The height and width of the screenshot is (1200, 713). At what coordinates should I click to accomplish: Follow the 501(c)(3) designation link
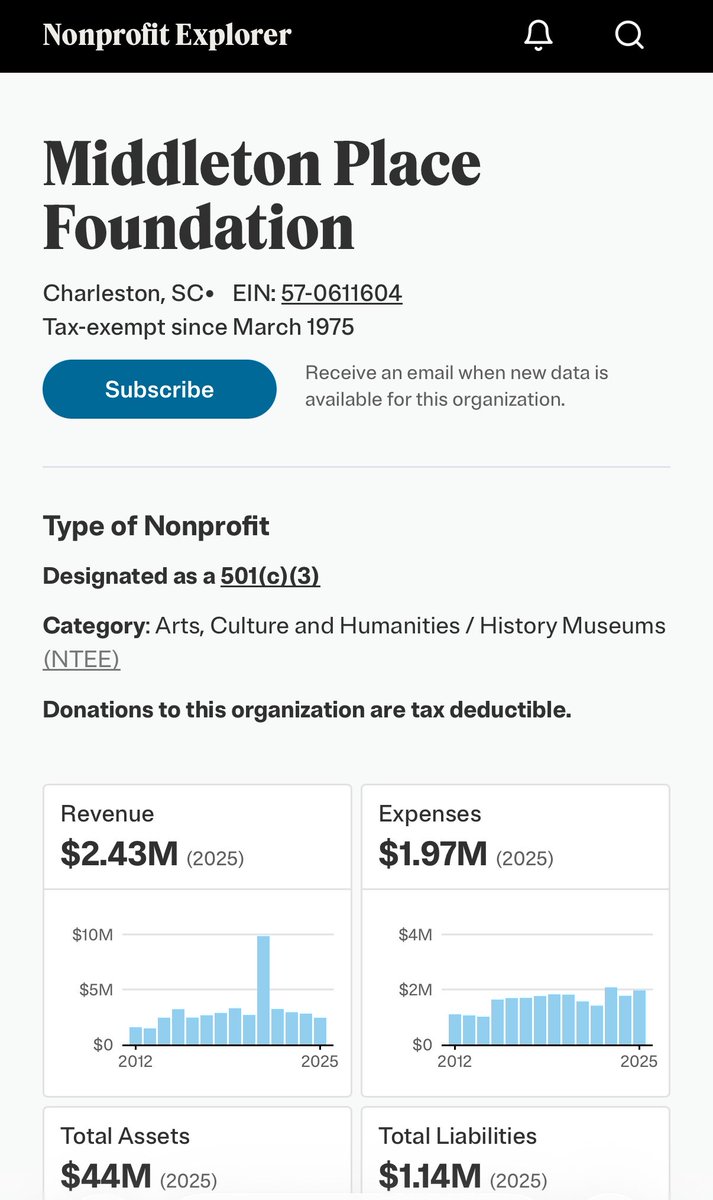[x=270, y=576]
